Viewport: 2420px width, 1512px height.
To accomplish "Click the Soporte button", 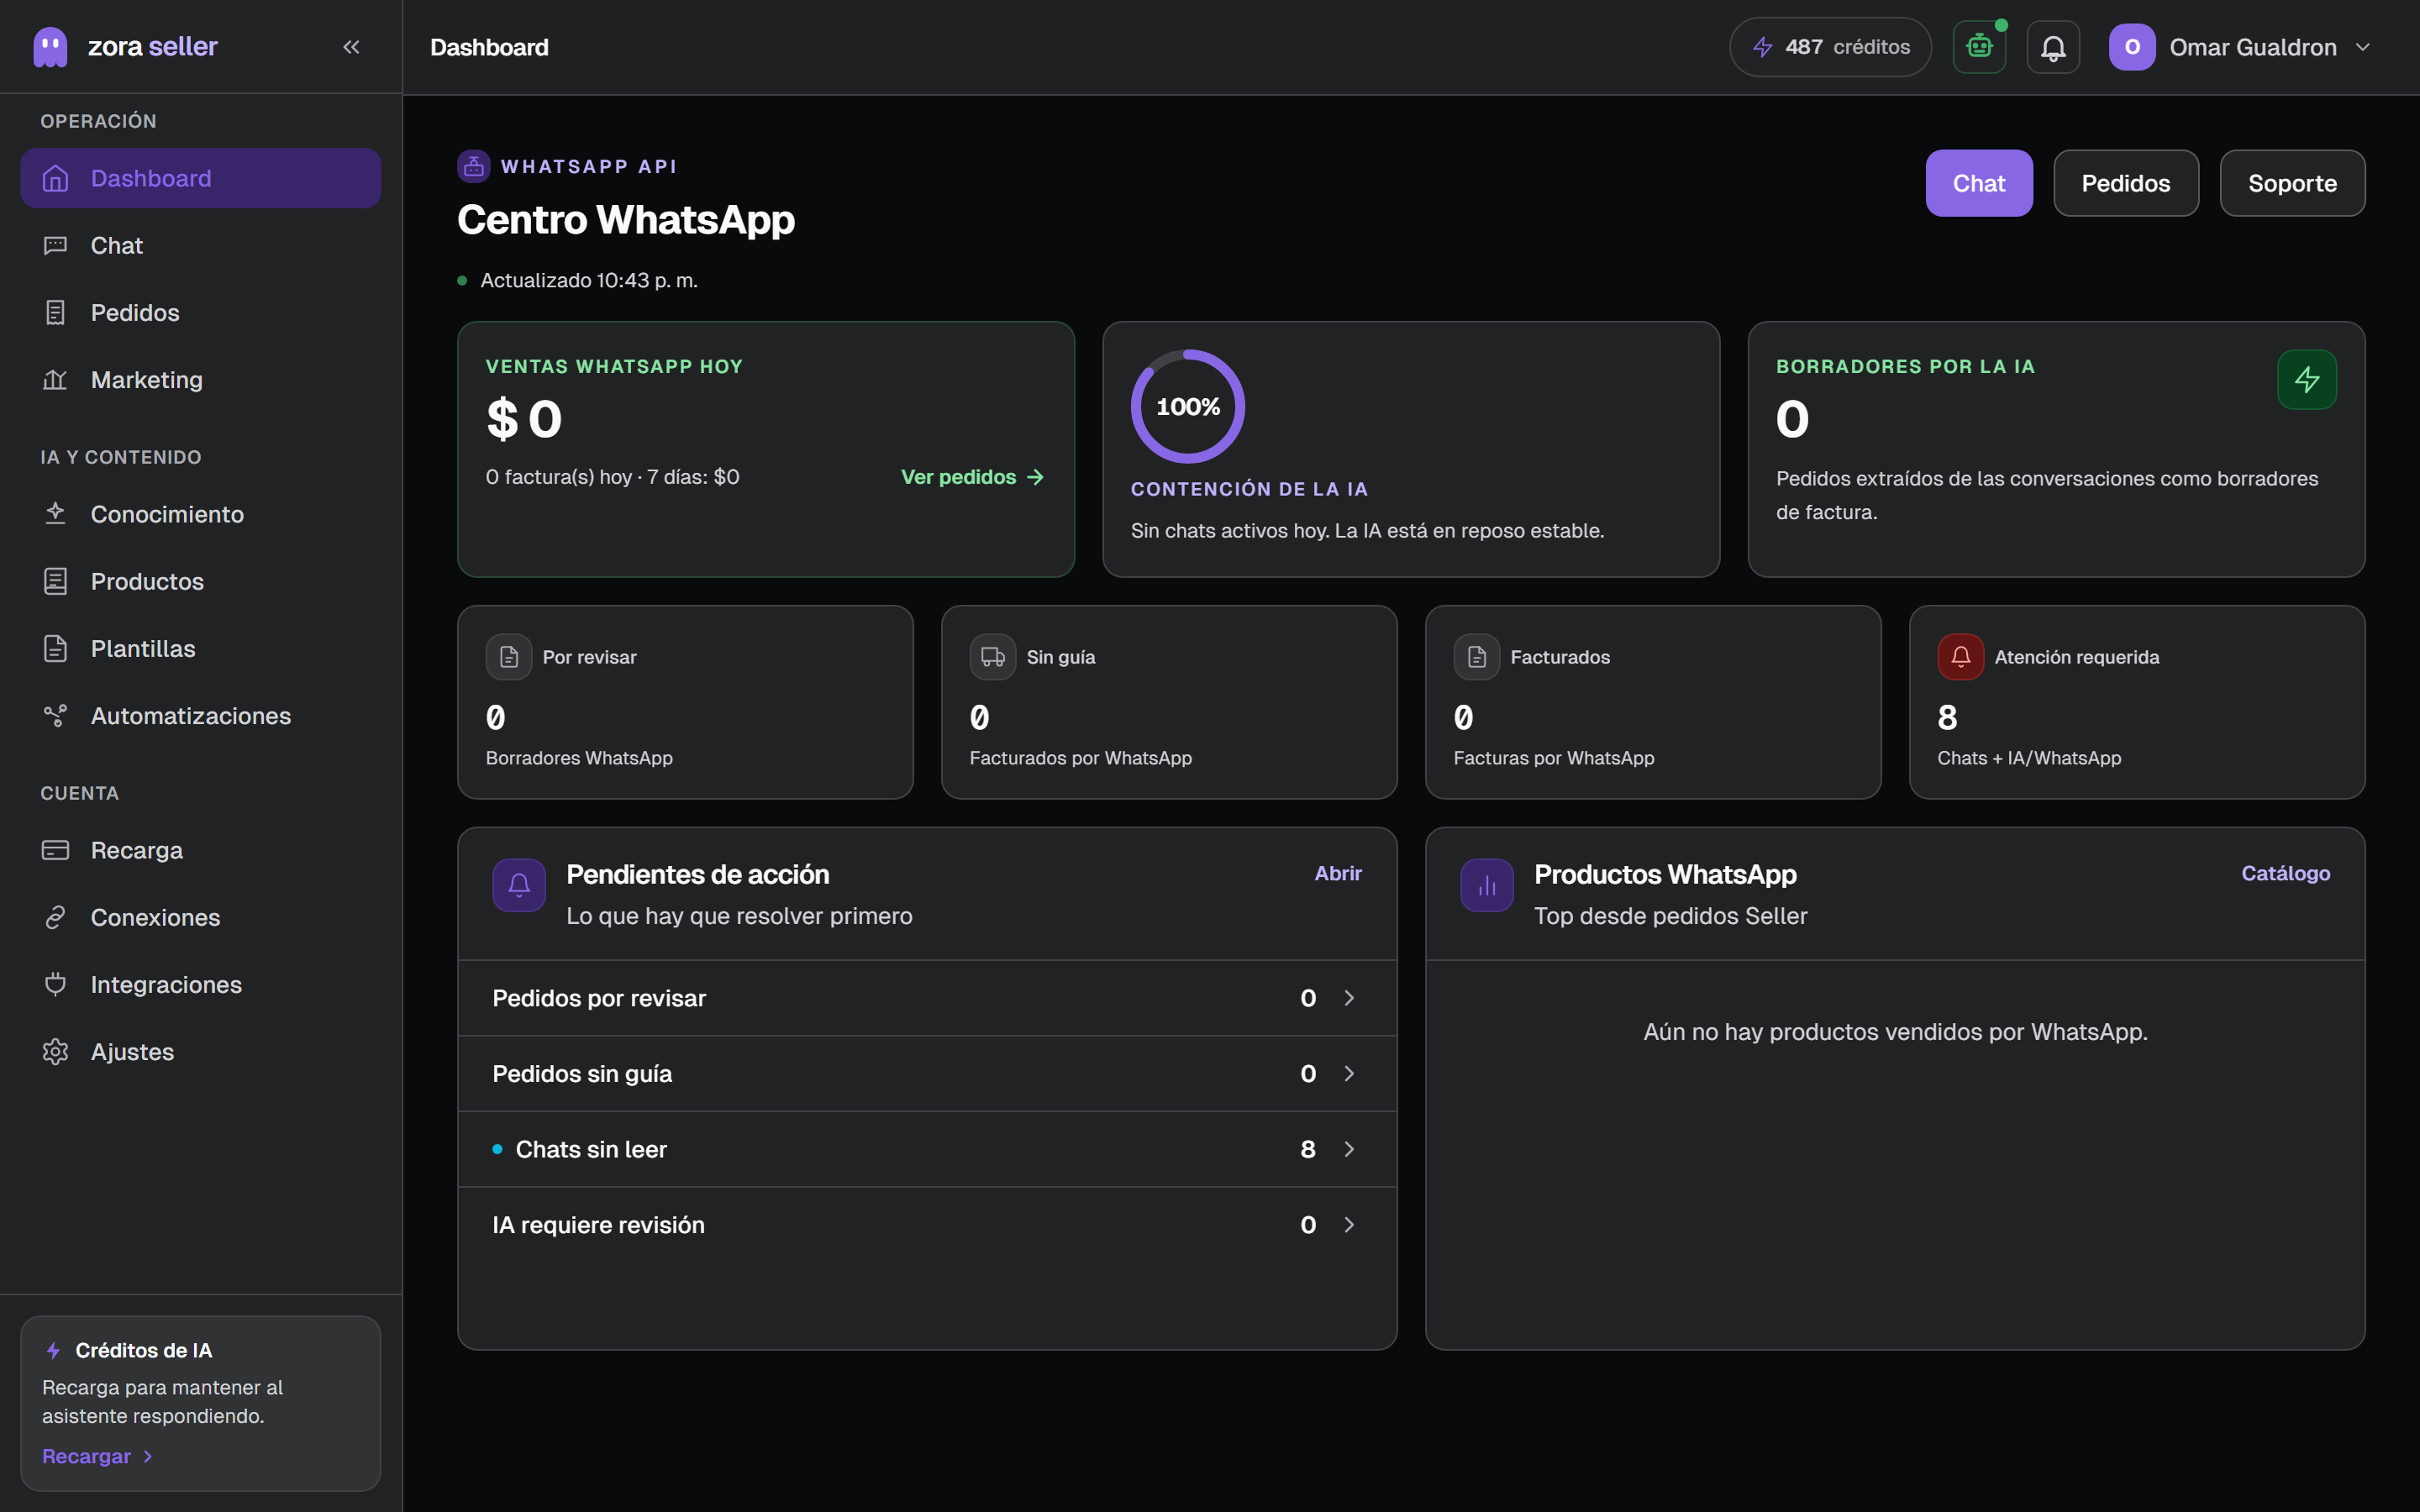I will point(2292,183).
